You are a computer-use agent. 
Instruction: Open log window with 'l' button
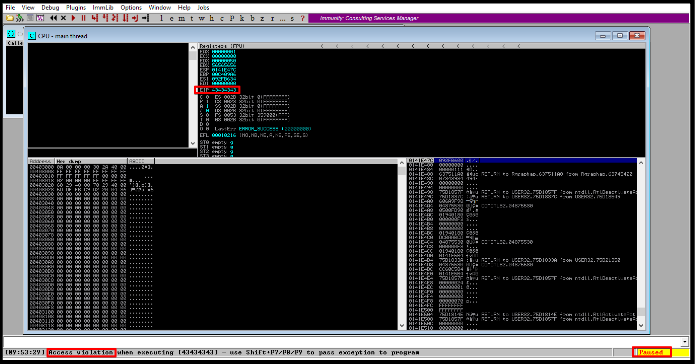pos(161,18)
